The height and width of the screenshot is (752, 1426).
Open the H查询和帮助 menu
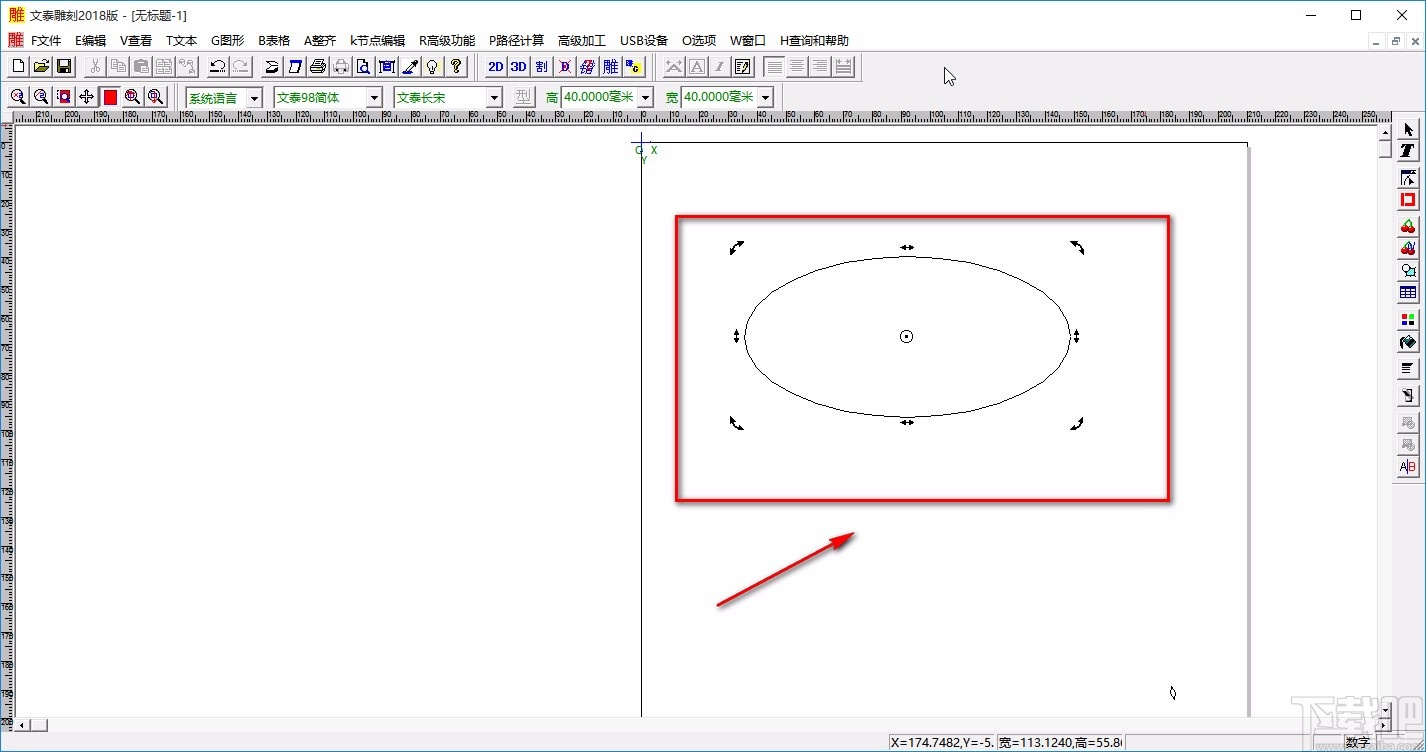[814, 41]
